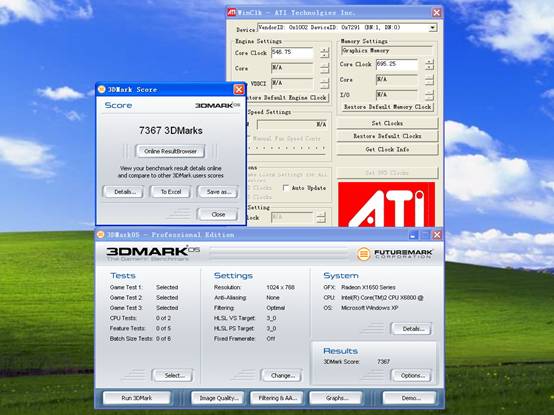Screen dimensions: 554x415
Task: Click the Set Clocks button
Action: (x=387, y=123)
